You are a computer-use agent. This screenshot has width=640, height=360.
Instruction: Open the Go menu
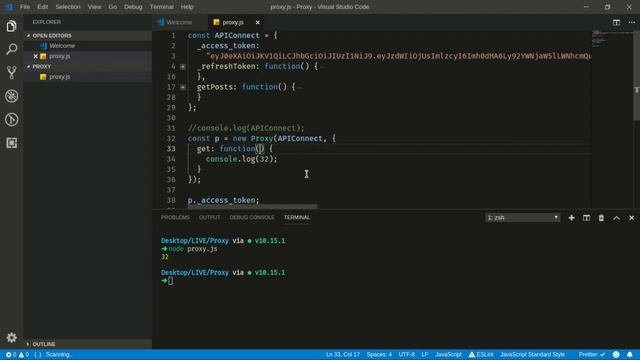click(x=113, y=7)
